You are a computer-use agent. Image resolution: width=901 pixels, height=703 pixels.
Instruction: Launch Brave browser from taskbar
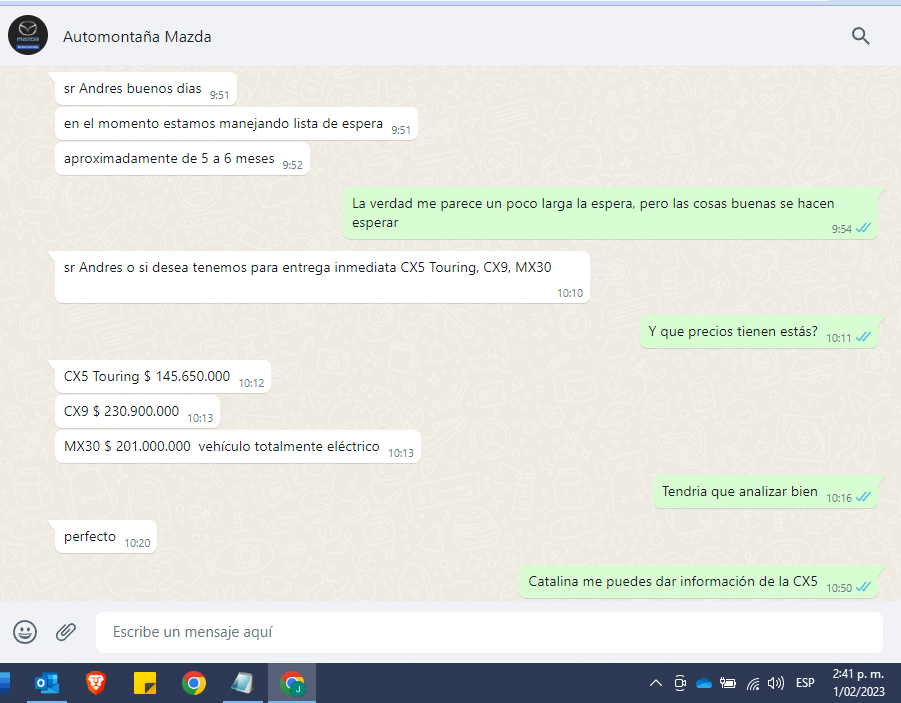[95, 683]
